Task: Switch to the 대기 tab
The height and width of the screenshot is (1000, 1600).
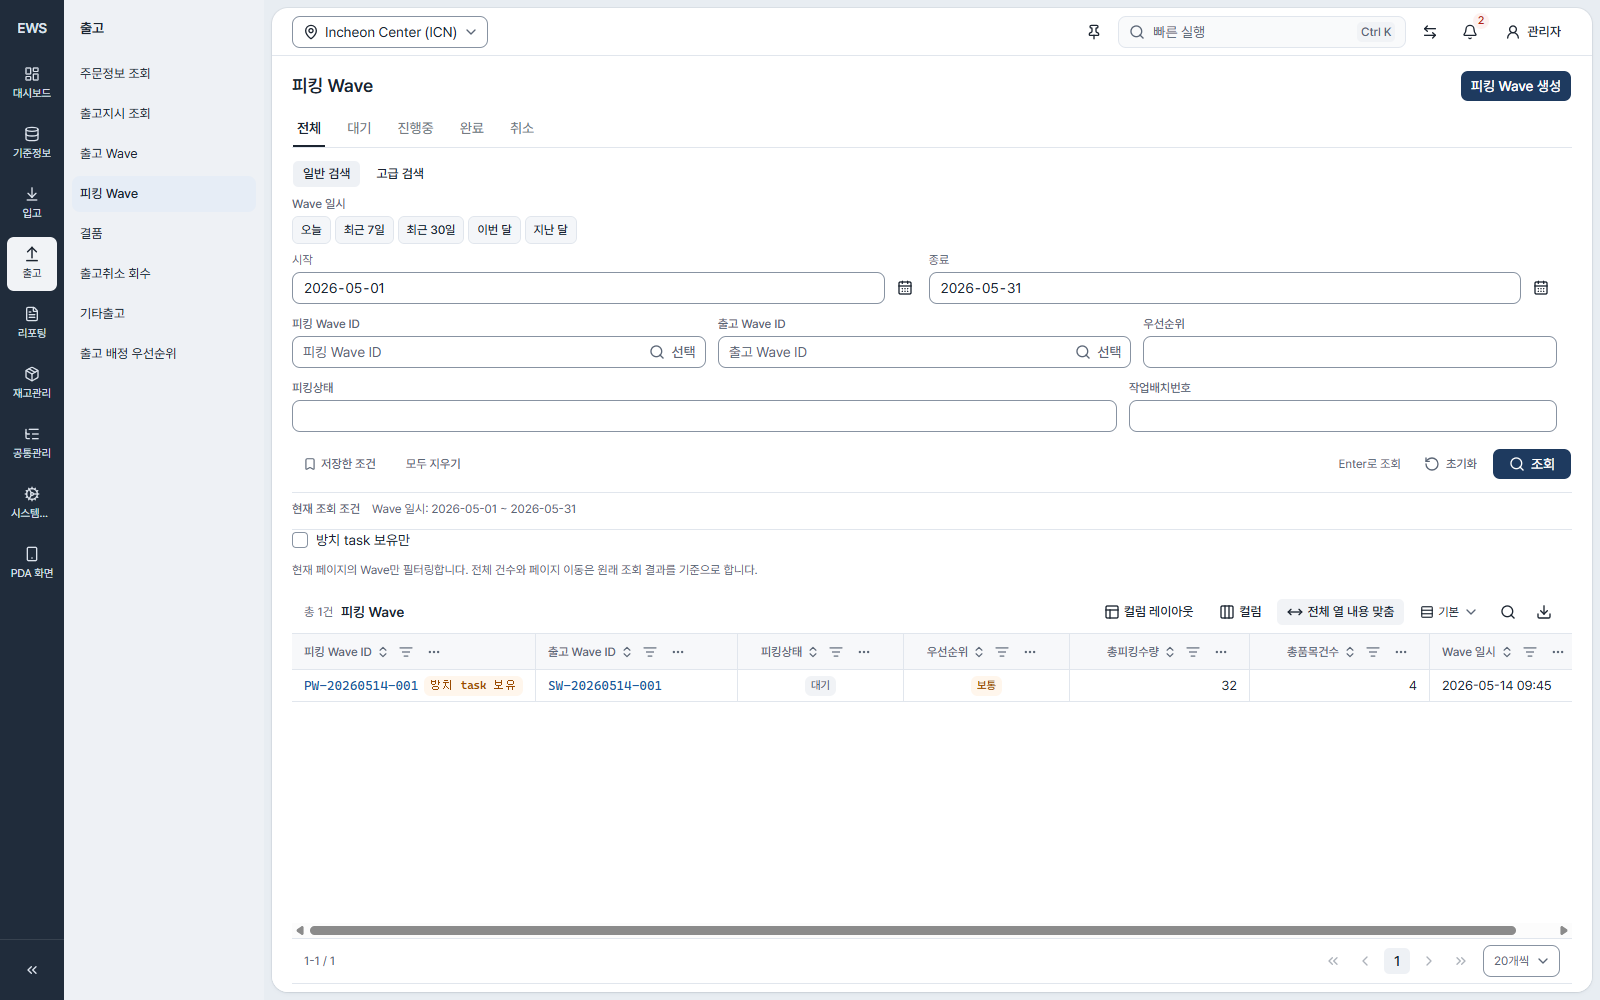Action: [x=359, y=128]
